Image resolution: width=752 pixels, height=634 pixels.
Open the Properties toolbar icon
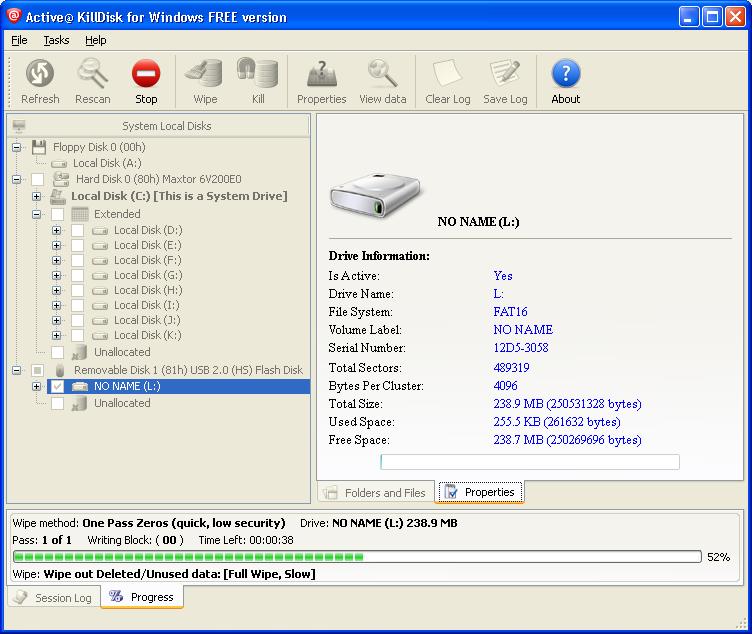pyautogui.click(x=321, y=73)
